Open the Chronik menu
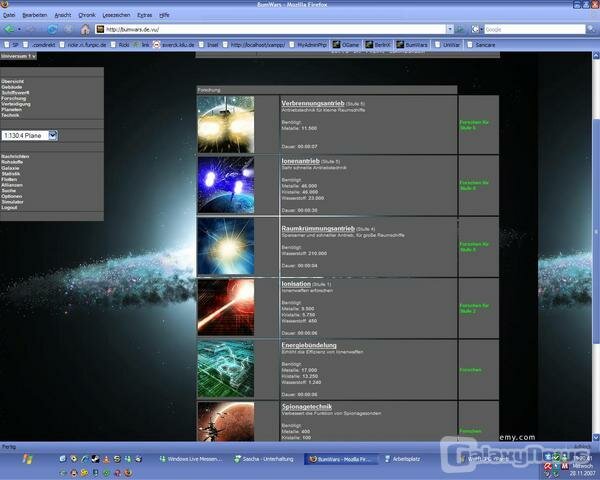 [x=87, y=15]
